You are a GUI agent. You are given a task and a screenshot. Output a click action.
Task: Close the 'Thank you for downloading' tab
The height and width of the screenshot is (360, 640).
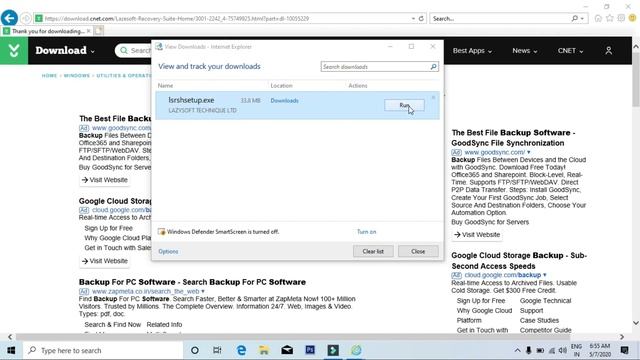[x=89, y=31]
